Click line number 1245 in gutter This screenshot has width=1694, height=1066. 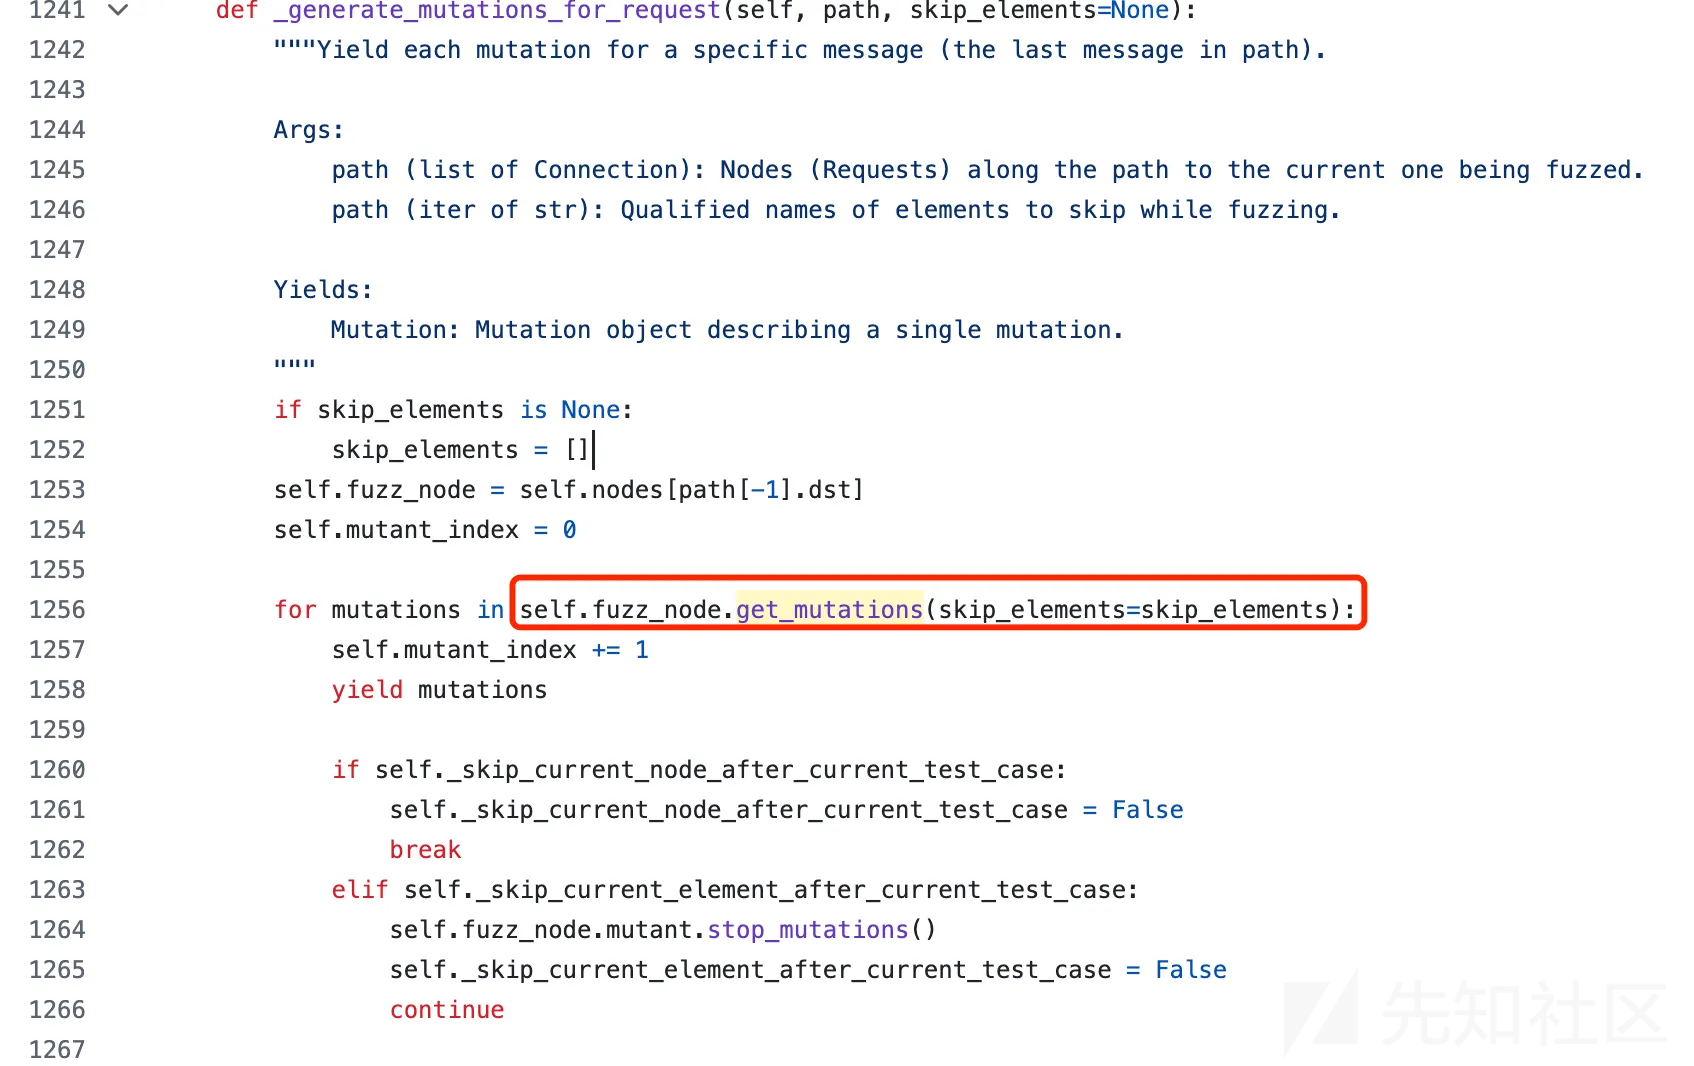(x=57, y=170)
